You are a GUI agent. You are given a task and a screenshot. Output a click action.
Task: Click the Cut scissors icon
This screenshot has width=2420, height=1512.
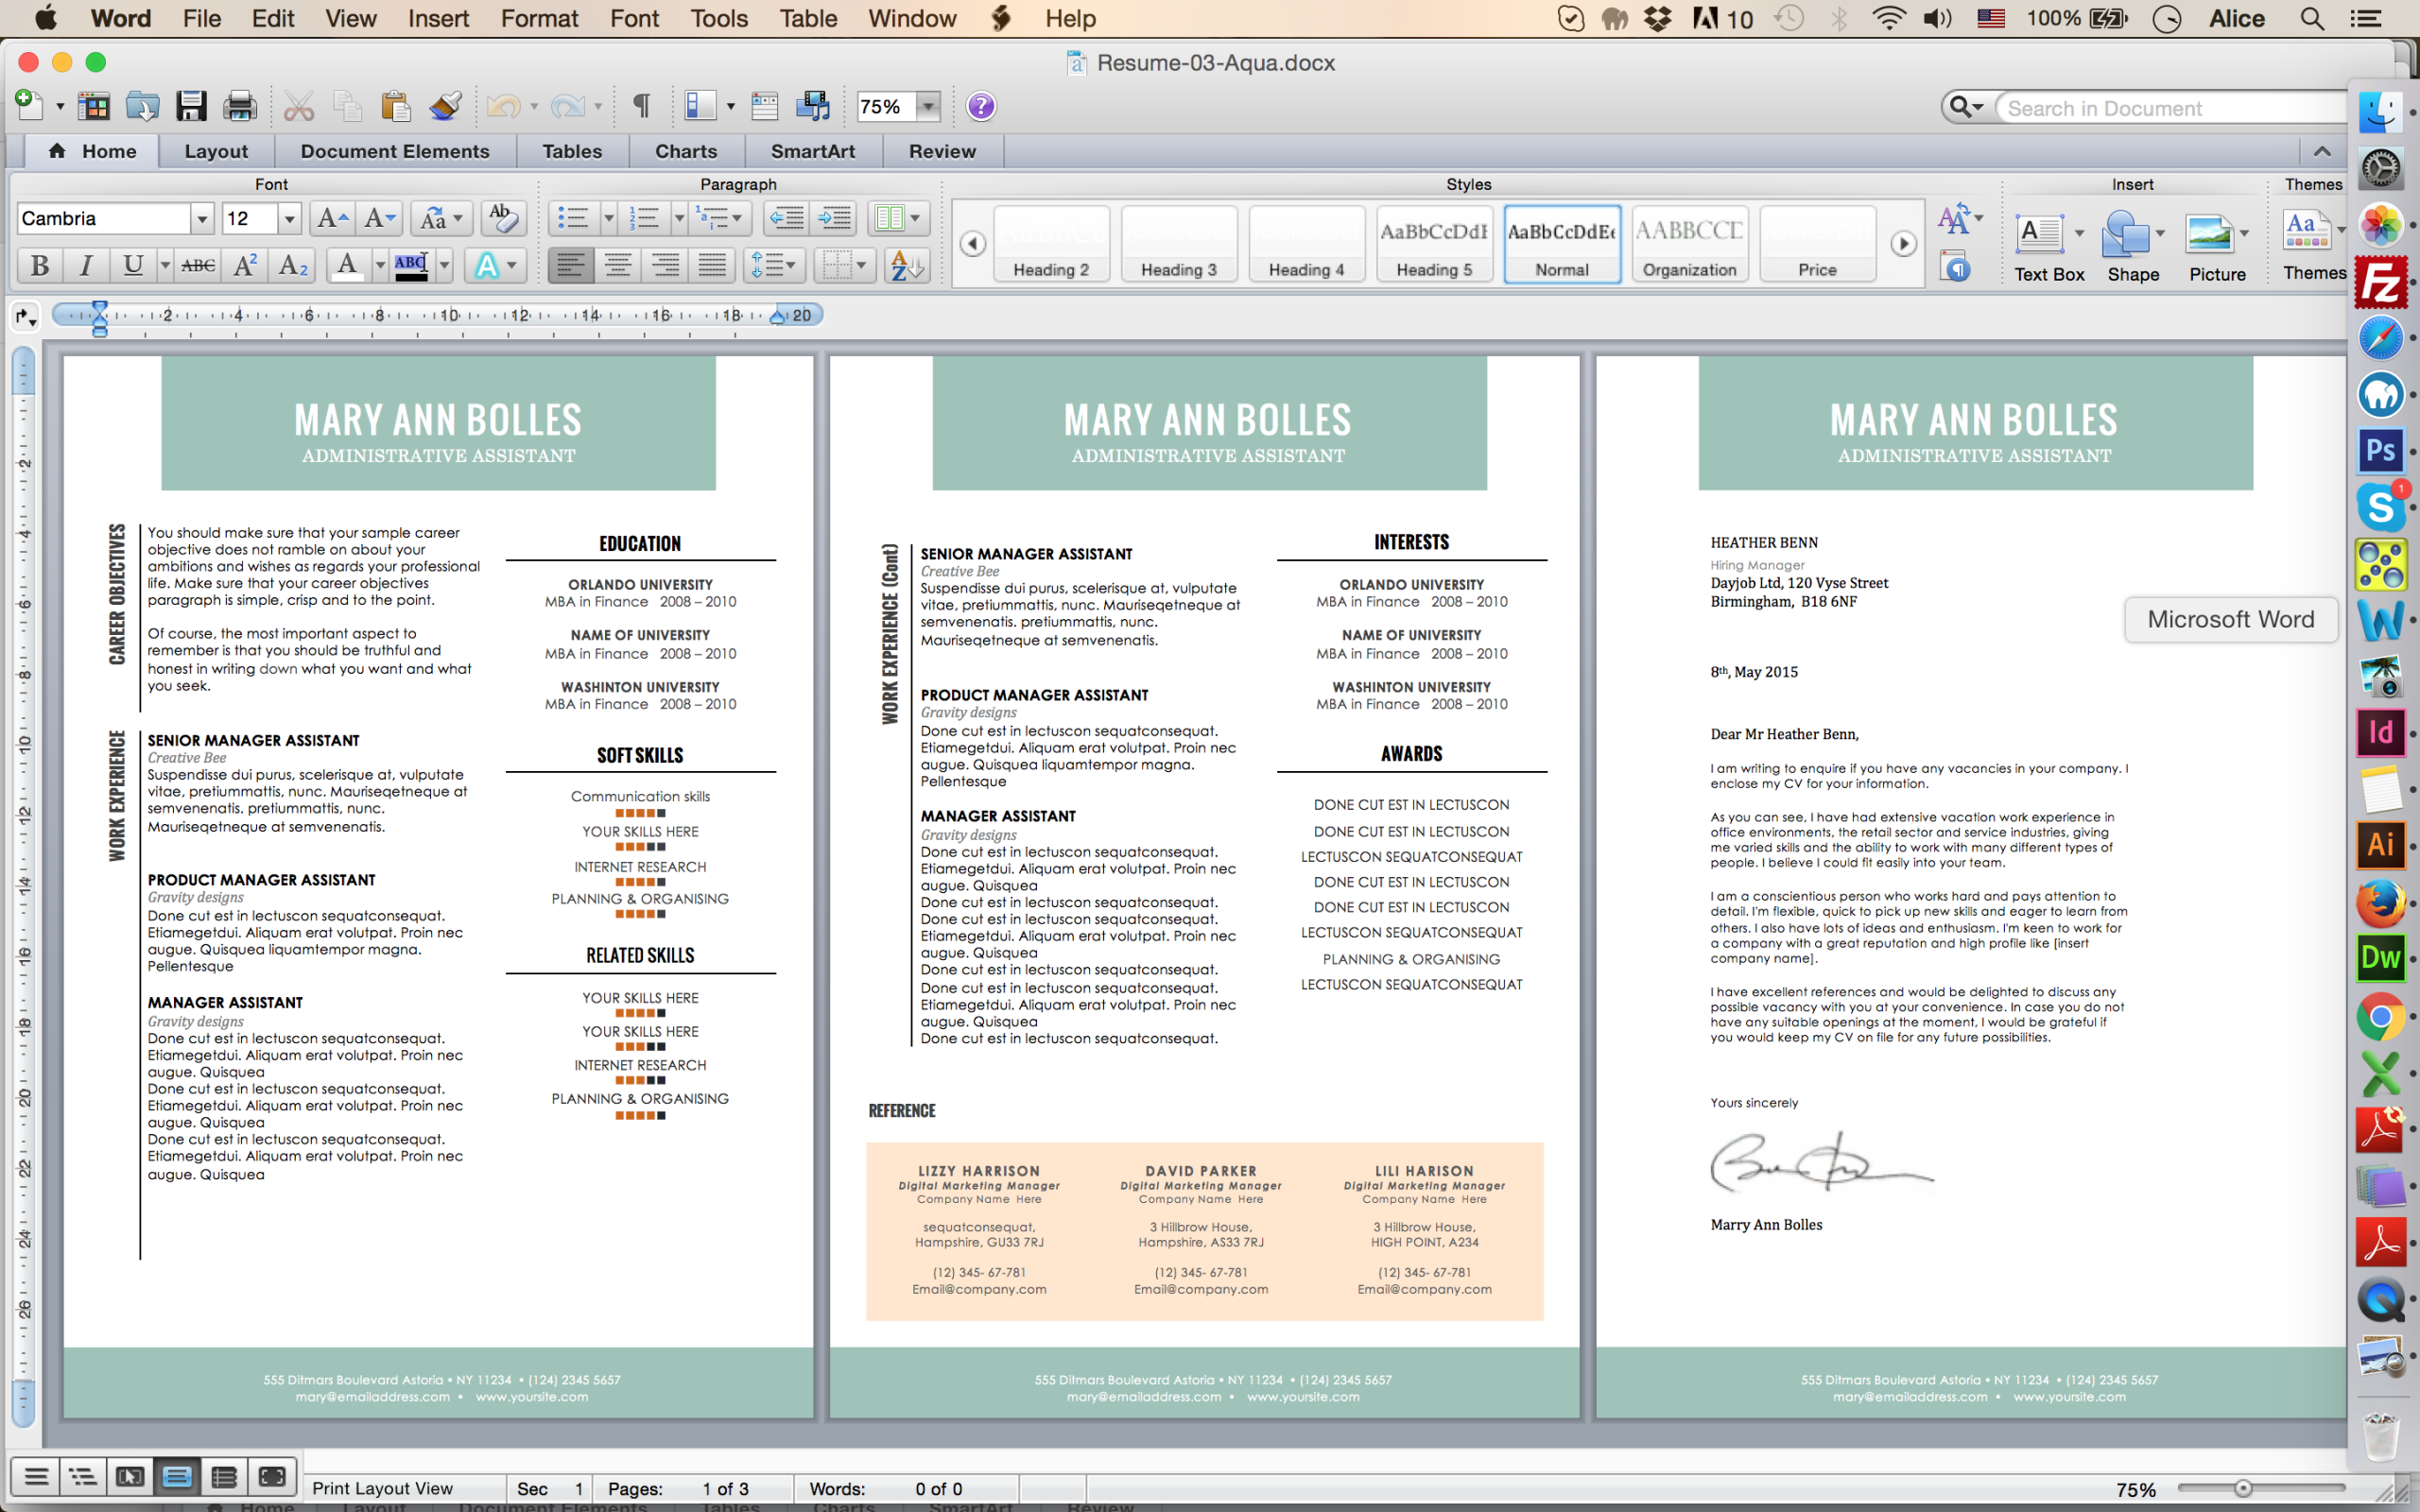pyautogui.click(x=298, y=106)
